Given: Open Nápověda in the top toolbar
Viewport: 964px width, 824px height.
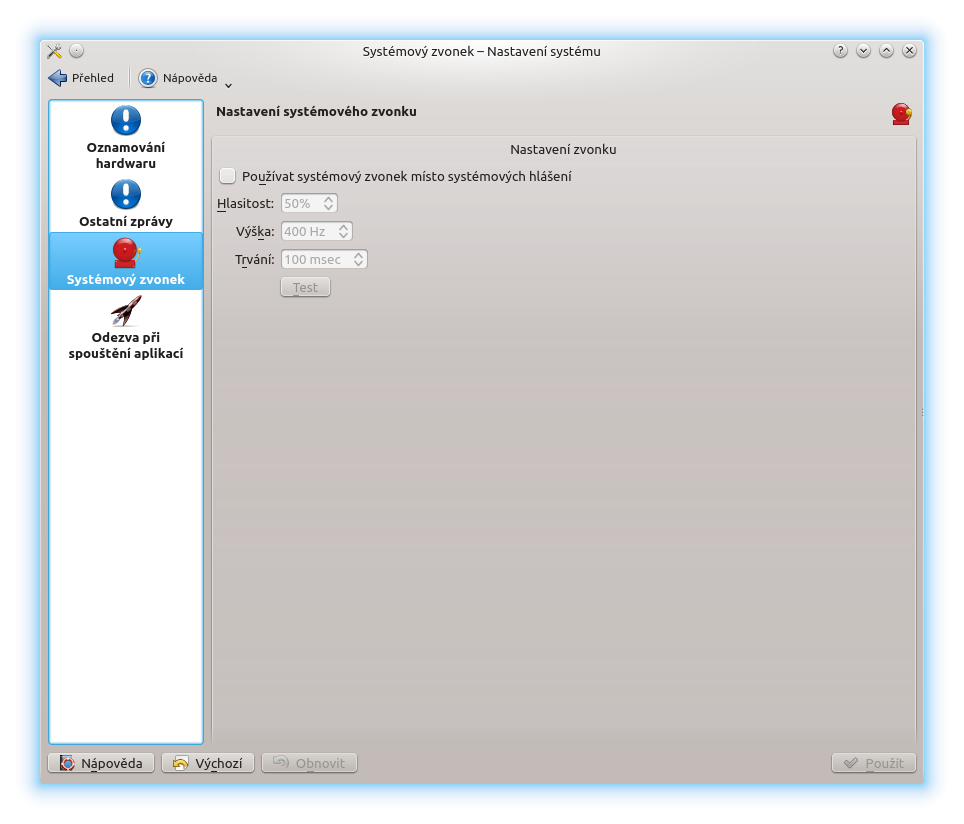Looking at the screenshot, I should coord(178,78).
